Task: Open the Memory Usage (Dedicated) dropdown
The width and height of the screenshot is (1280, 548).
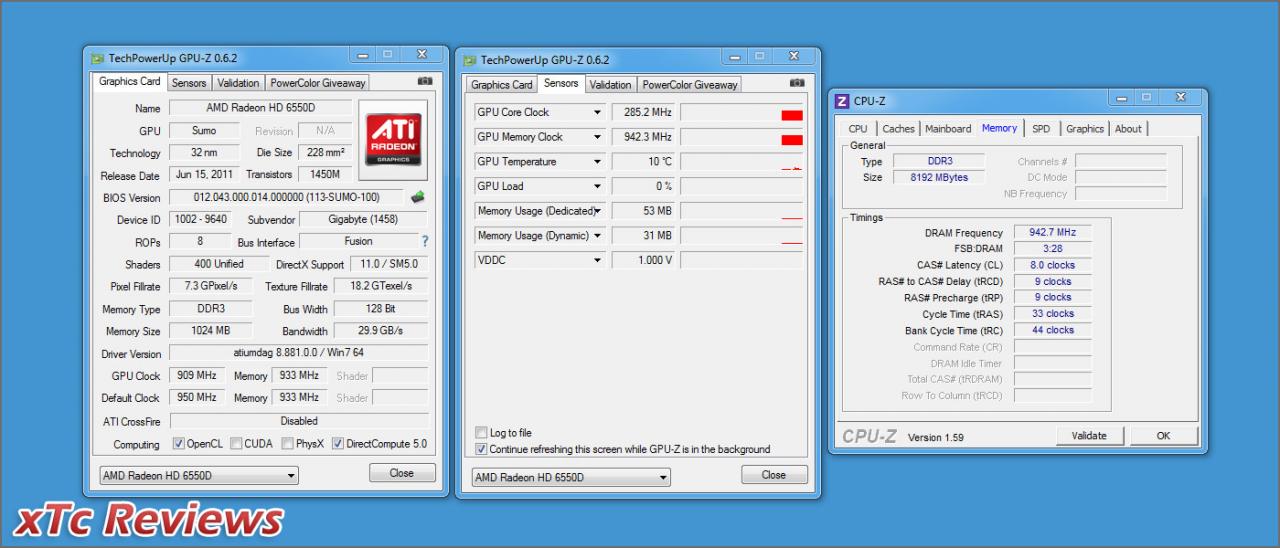Action: (x=598, y=211)
